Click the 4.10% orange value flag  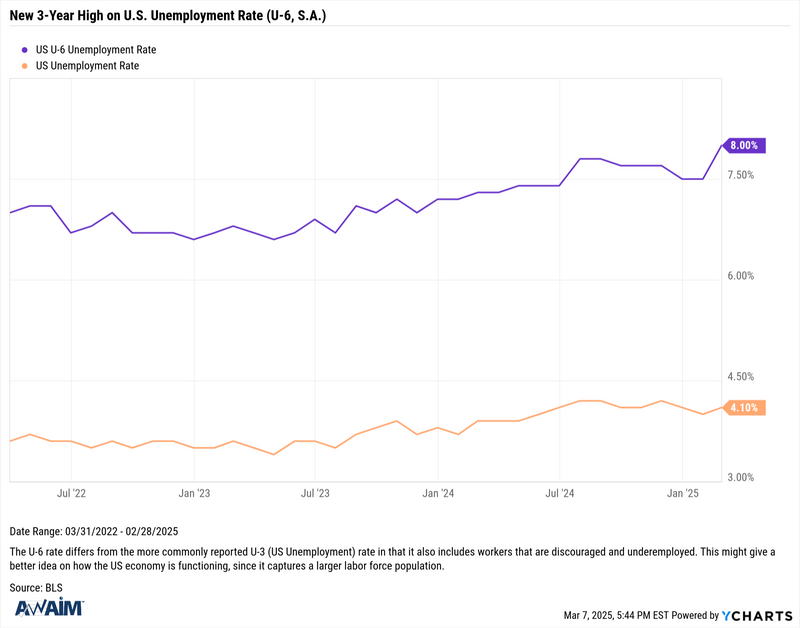click(x=744, y=408)
